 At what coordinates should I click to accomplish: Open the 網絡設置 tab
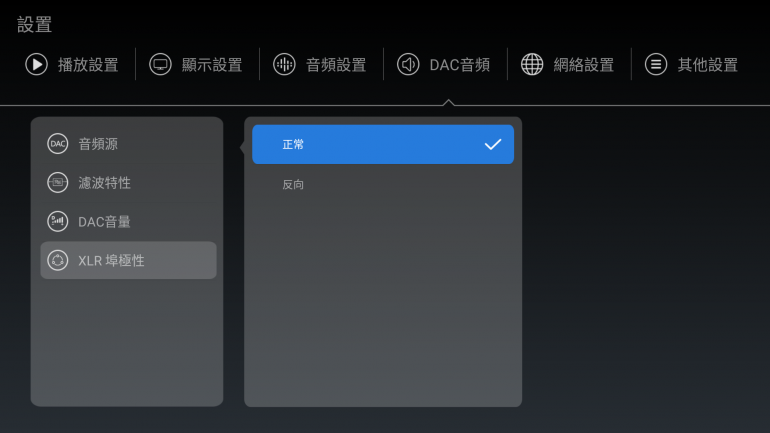click(x=567, y=64)
